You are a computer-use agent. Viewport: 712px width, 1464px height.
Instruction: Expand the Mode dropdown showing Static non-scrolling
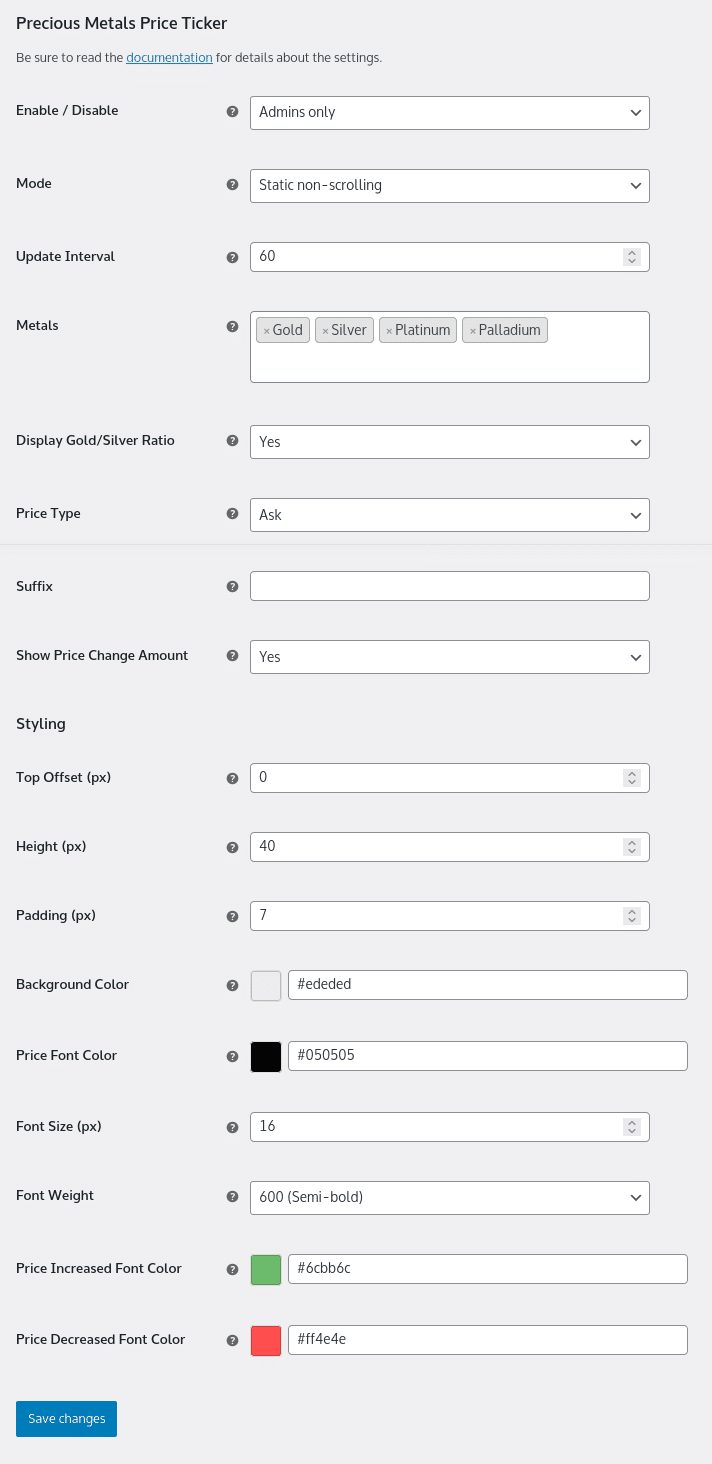pyautogui.click(x=450, y=186)
